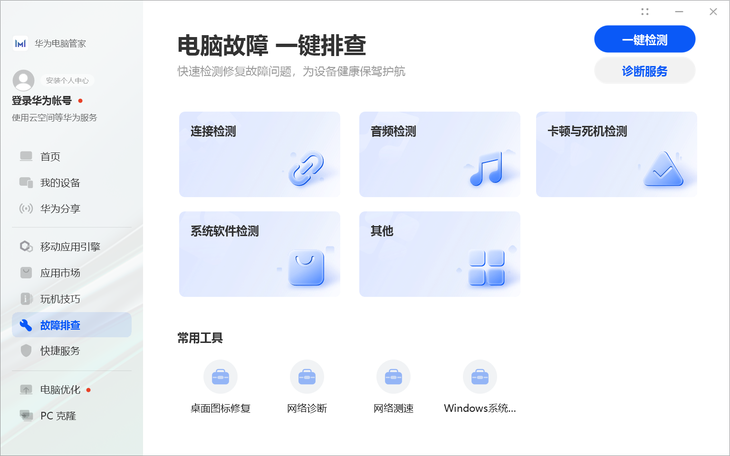730x456 pixels.
Task: Click the four-dot menu icon in title bar
Action: [x=645, y=12]
